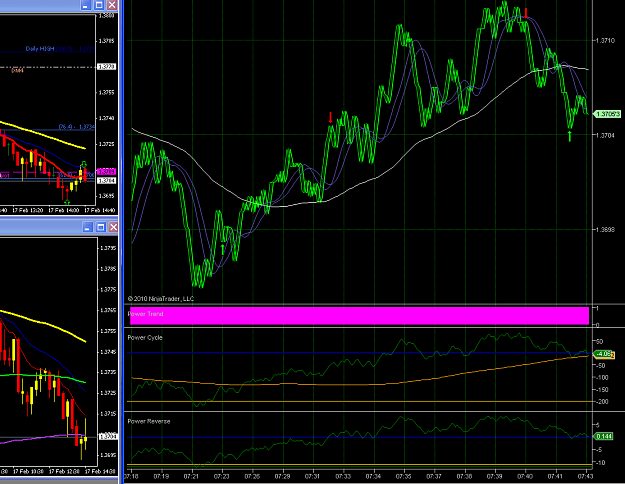Select the Power Trend indicator label
This screenshot has width=625, height=484.
pos(145,314)
